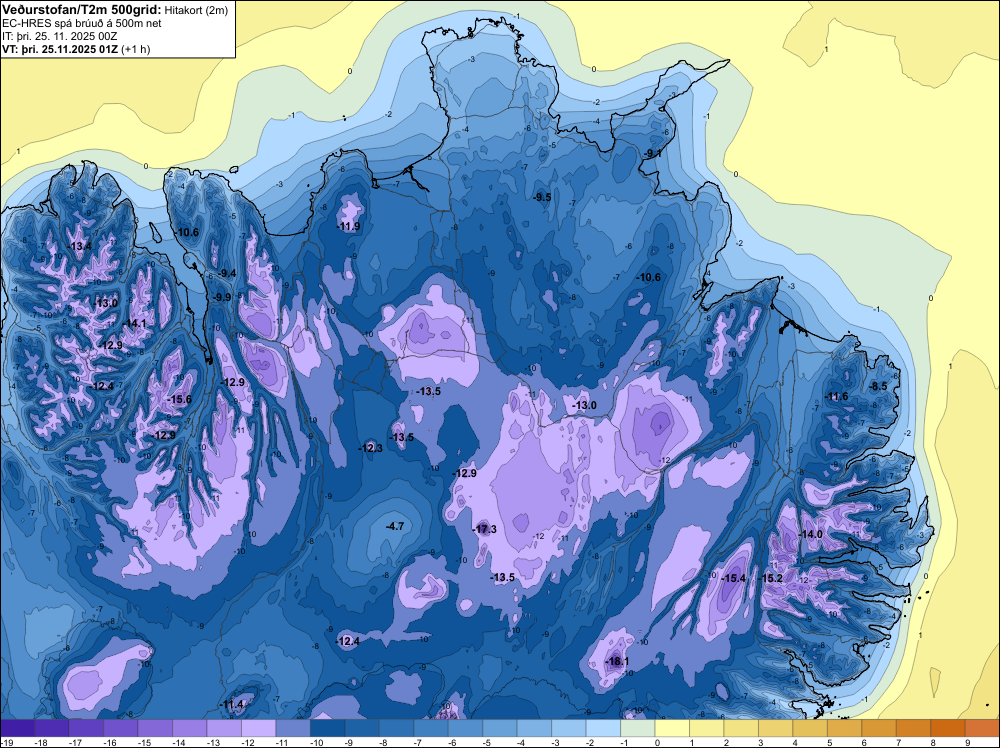The image size is (1000, 748).
Task: Select the -9.4 temperature label
Action: (x=227, y=274)
